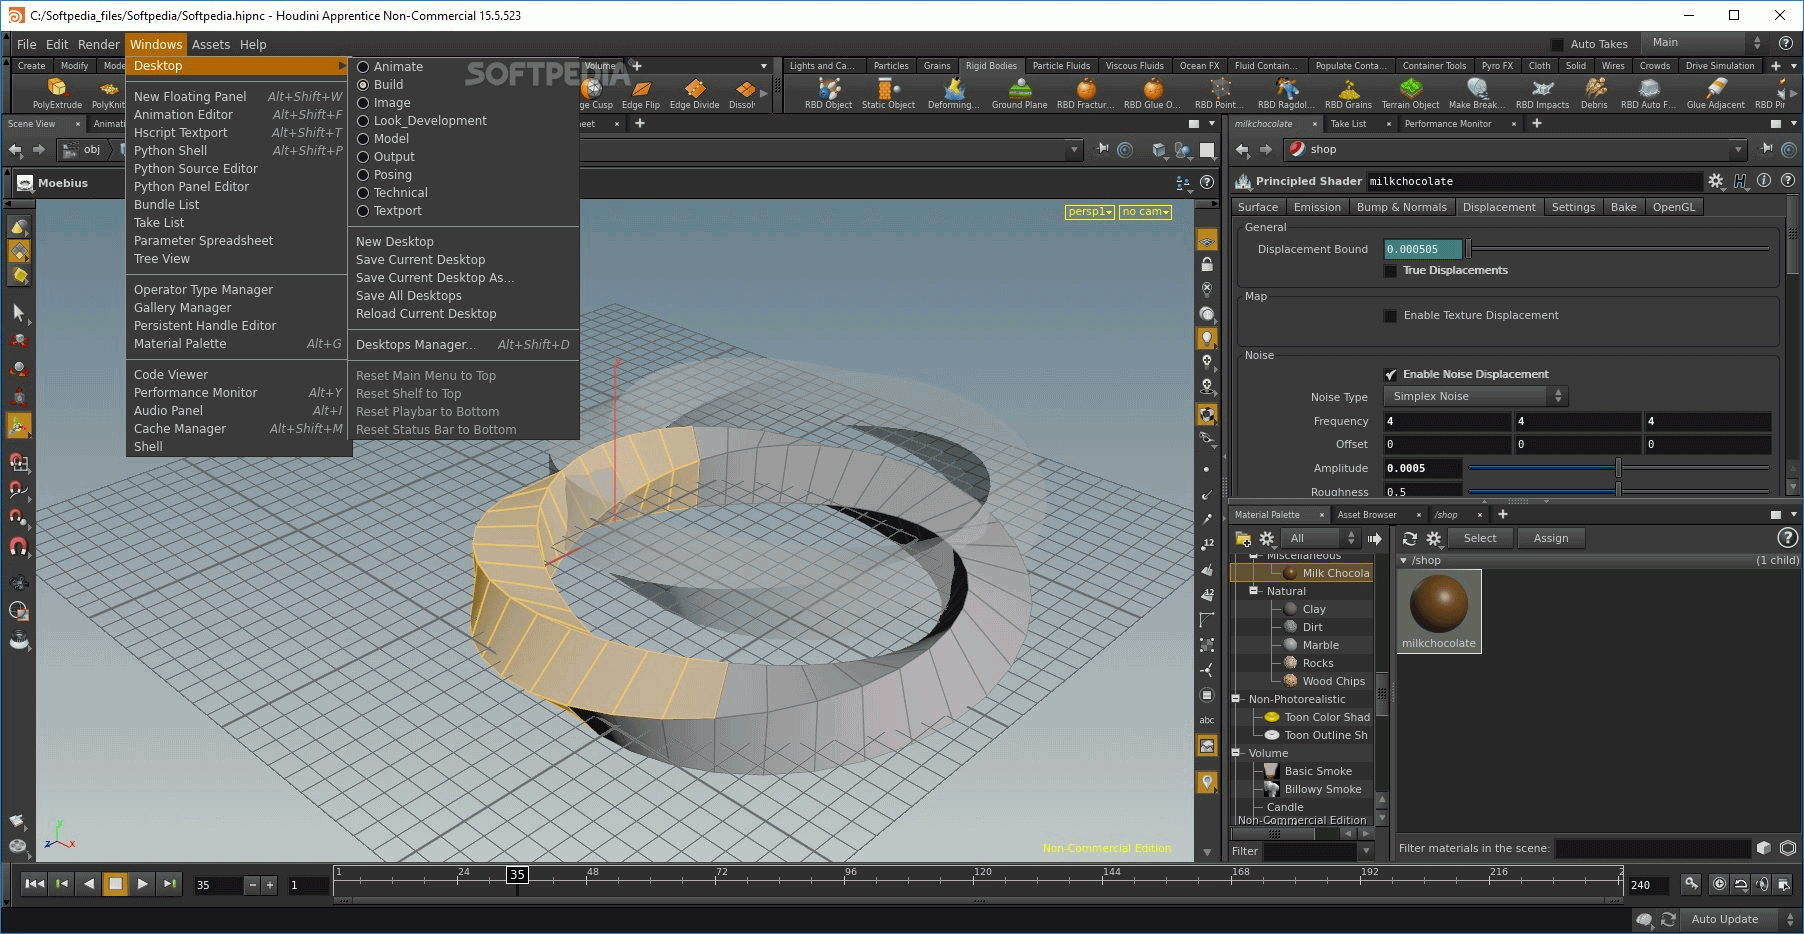Open the persp1 viewport menu
Image resolution: width=1804 pixels, height=934 pixels.
tap(1090, 212)
